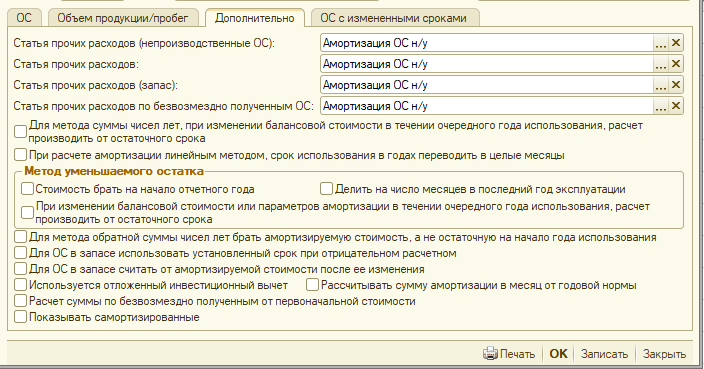
Task: Open selection dialog for Статья прочих расходов:
Action: tap(660, 64)
